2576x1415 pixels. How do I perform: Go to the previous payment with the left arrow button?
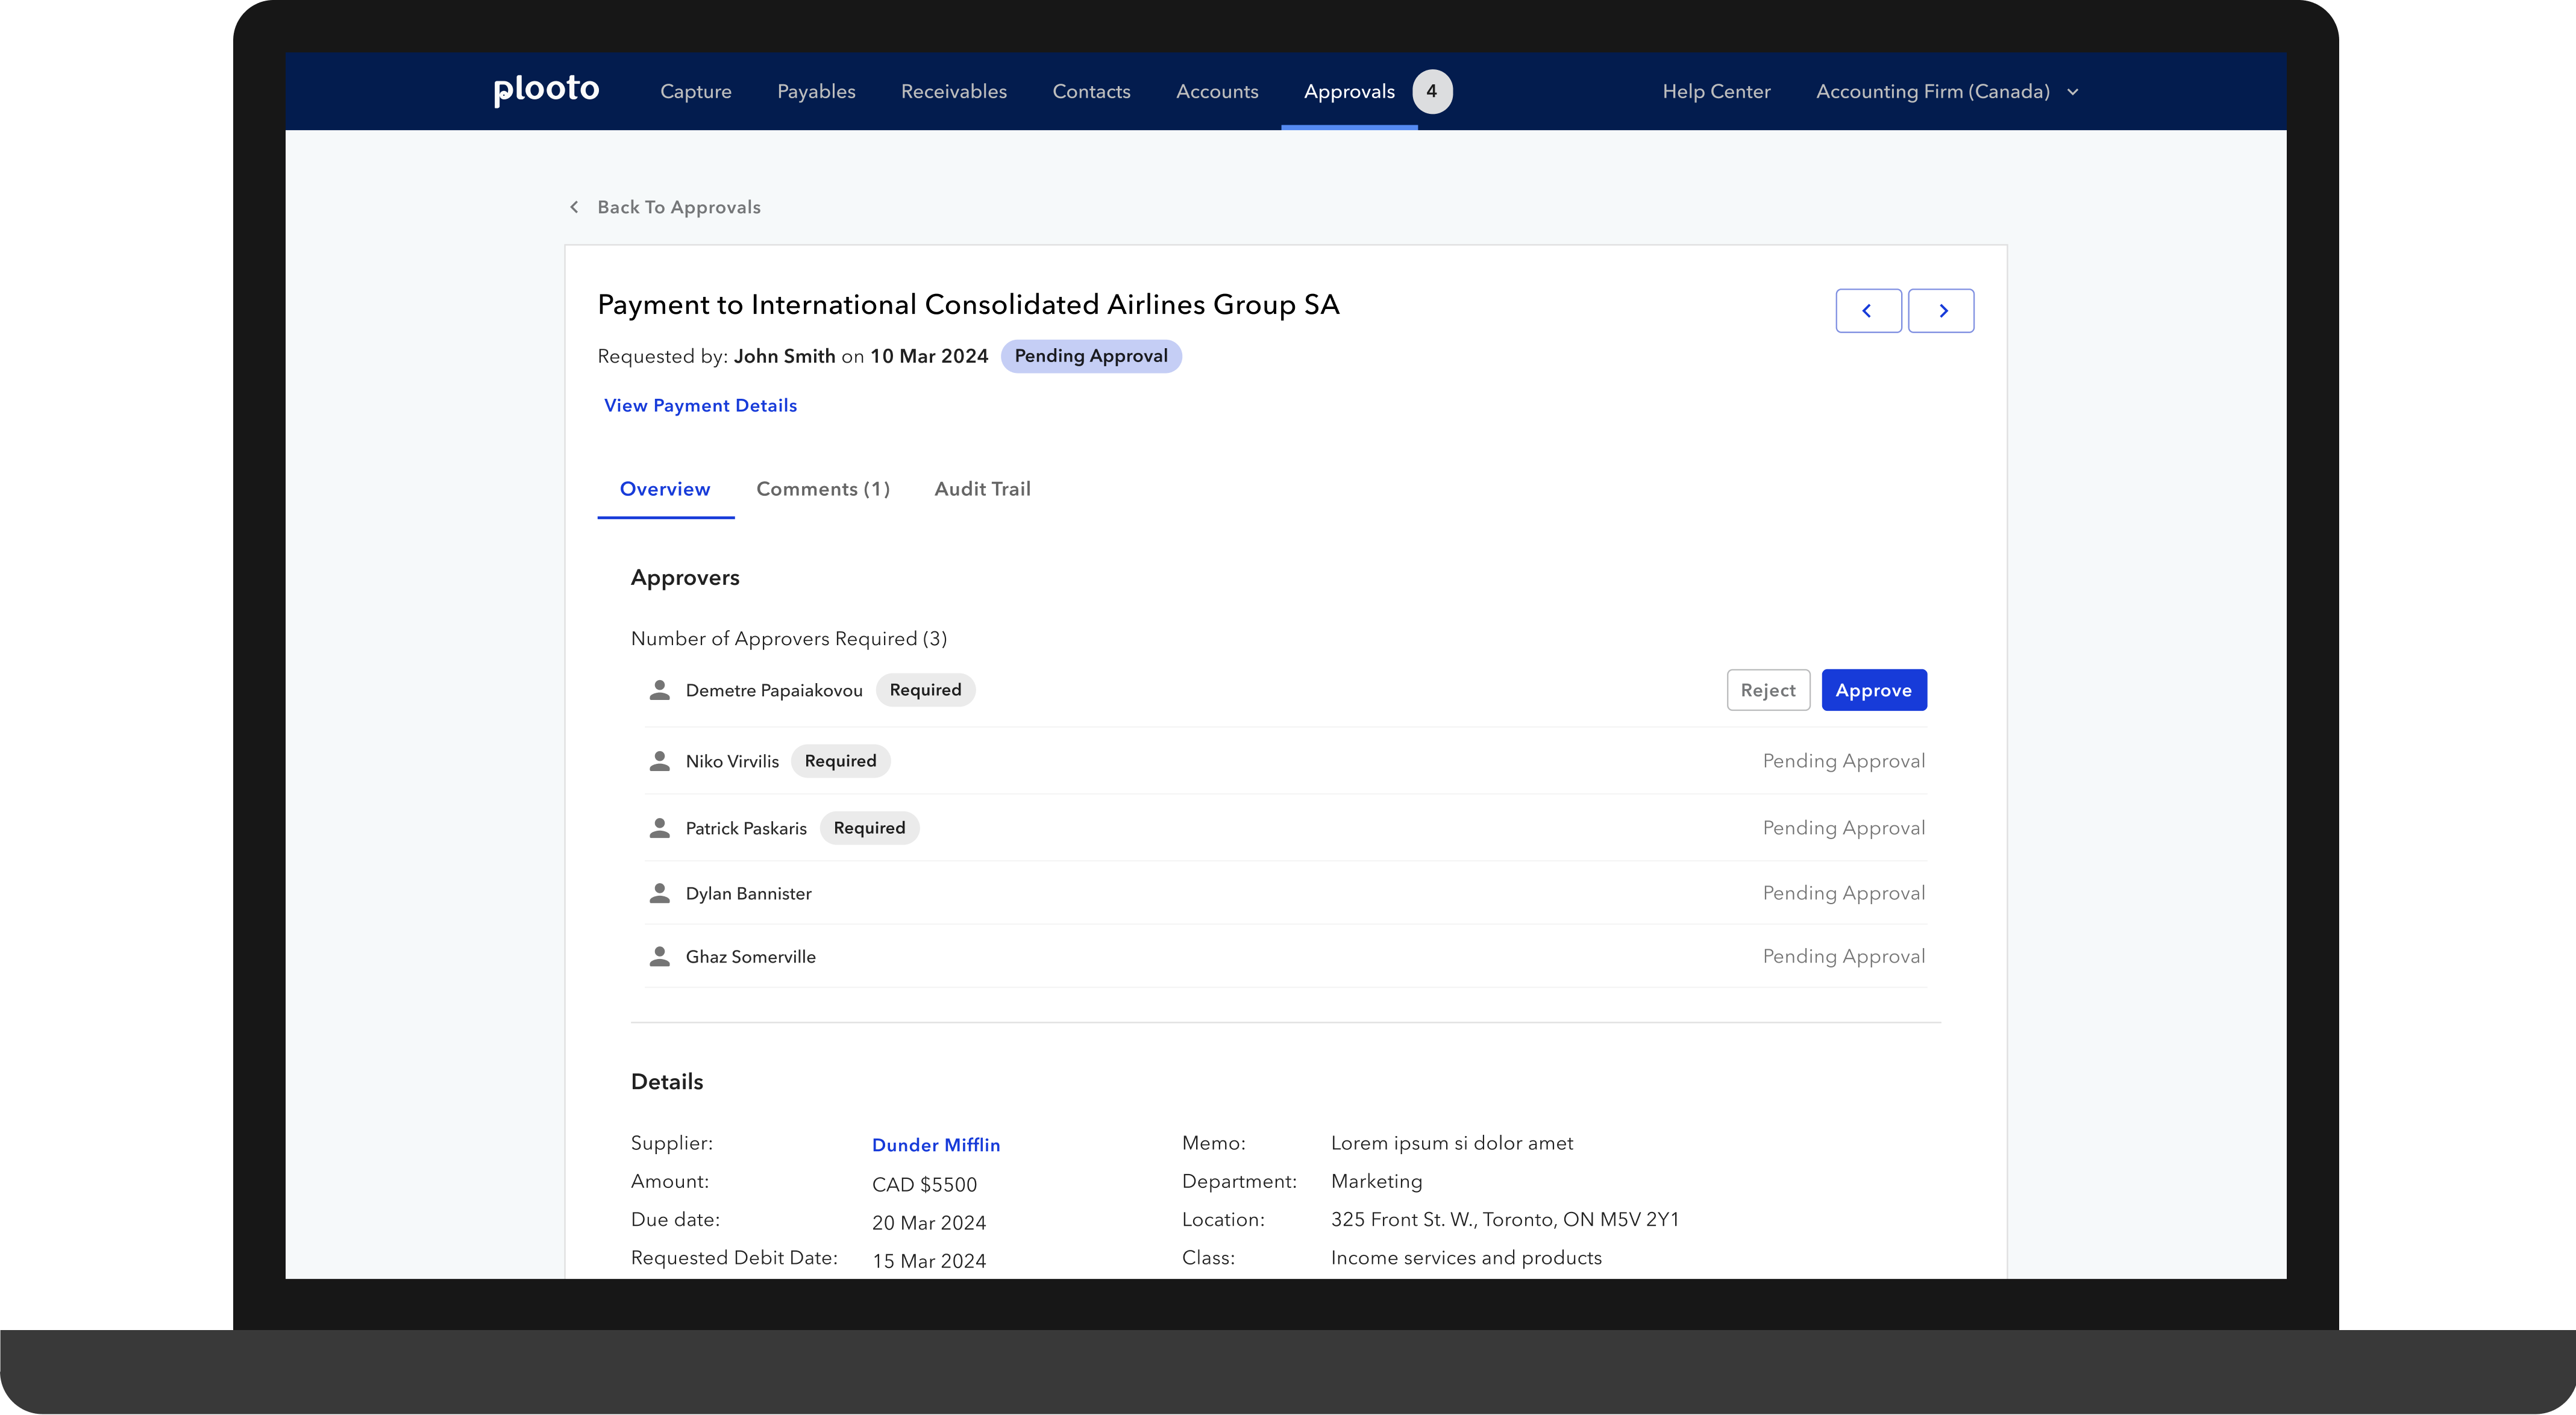point(1868,311)
